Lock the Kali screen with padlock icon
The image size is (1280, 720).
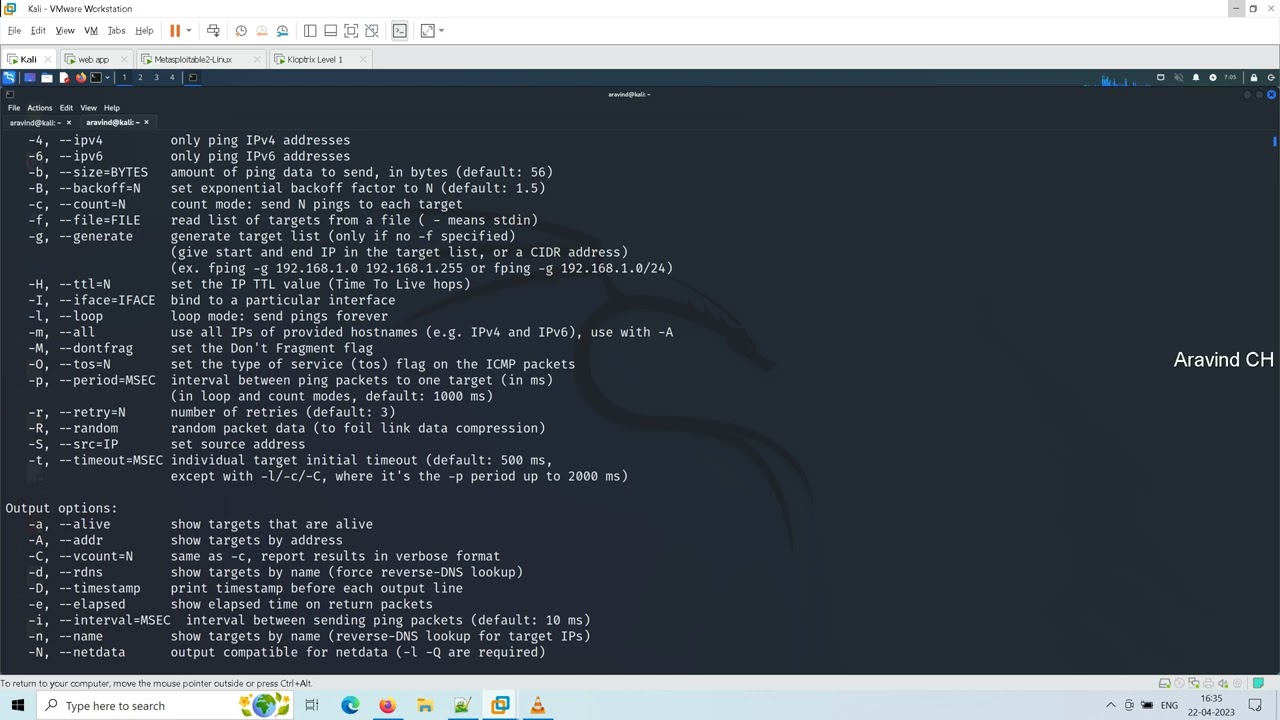(x=1253, y=77)
